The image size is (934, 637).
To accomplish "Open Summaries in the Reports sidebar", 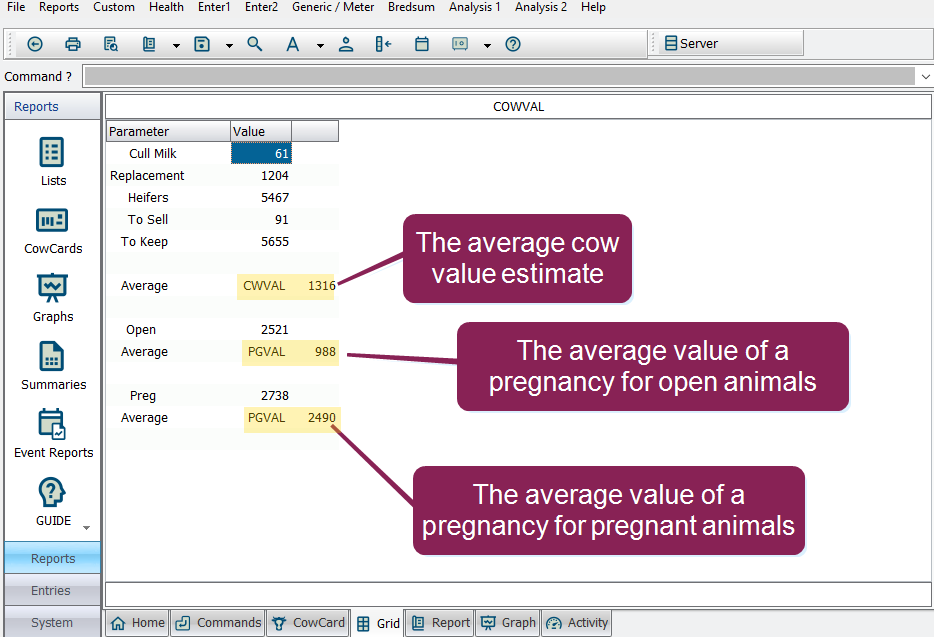I will point(53,366).
